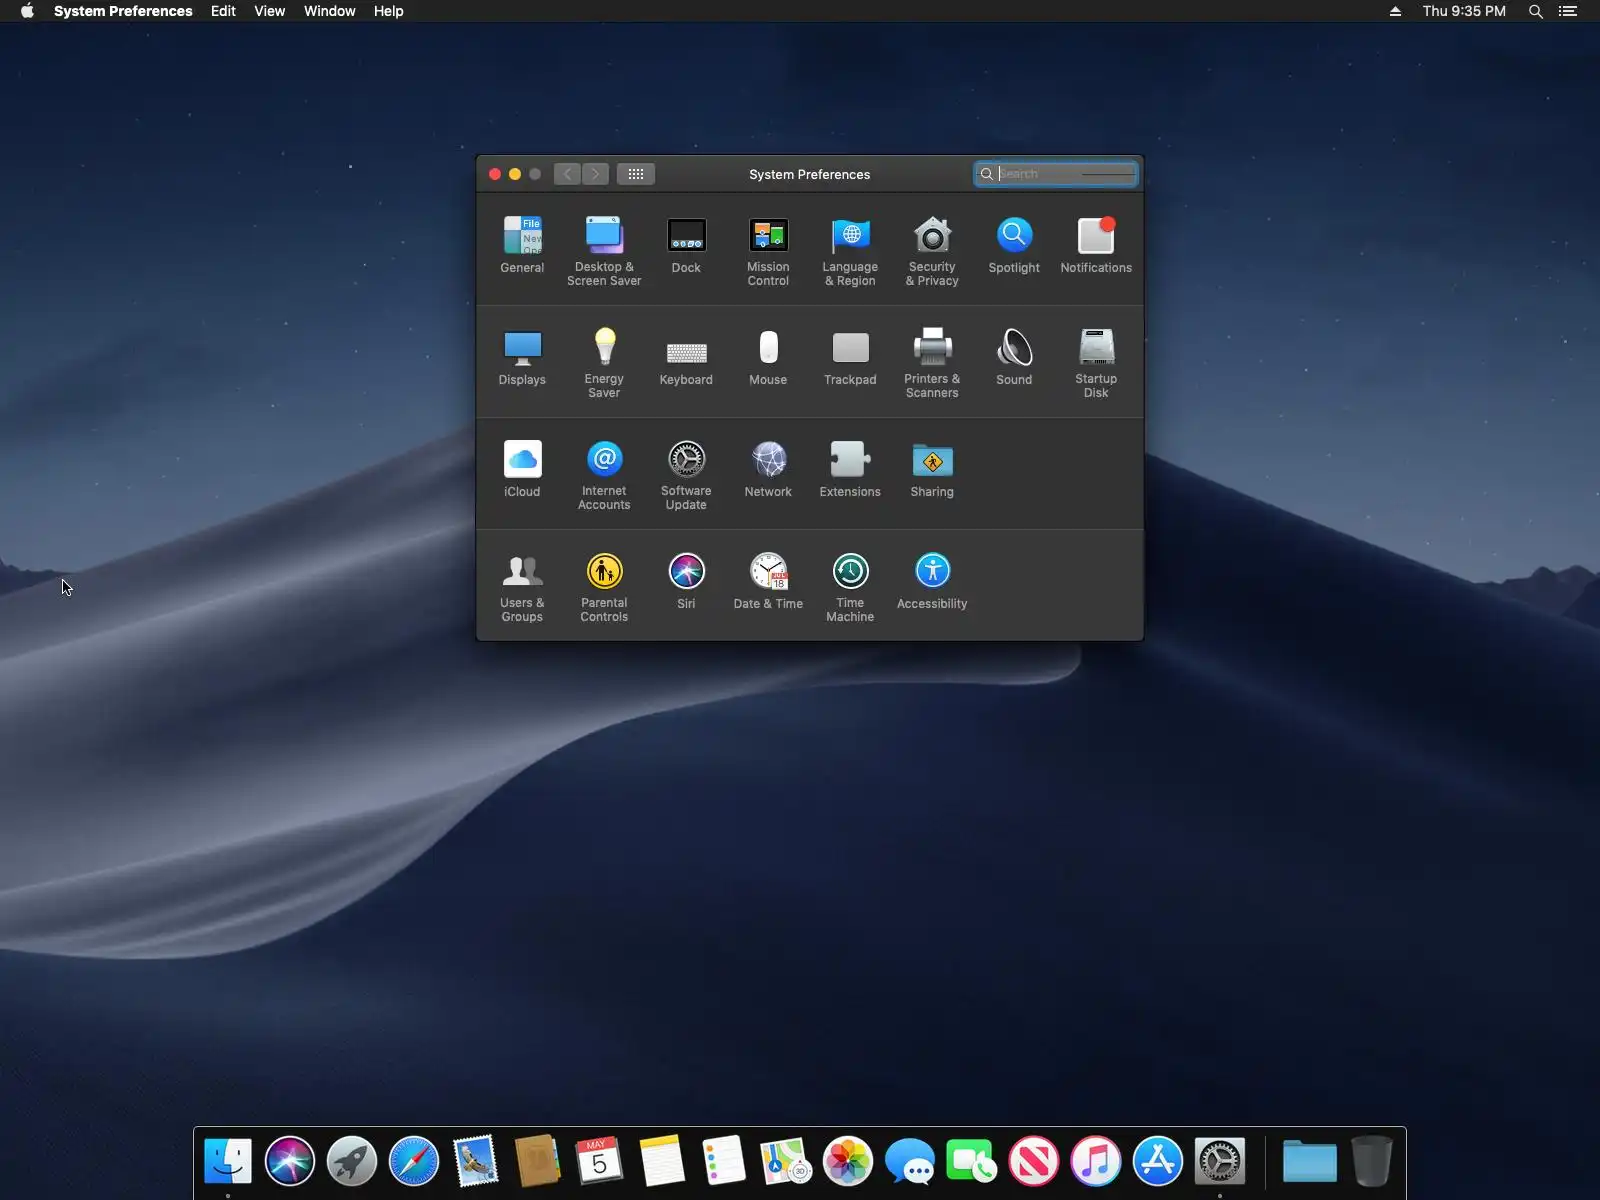Image resolution: width=1600 pixels, height=1200 pixels.
Task: Click the forward arrow in the toolbar
Action: [x=595, y=174]
